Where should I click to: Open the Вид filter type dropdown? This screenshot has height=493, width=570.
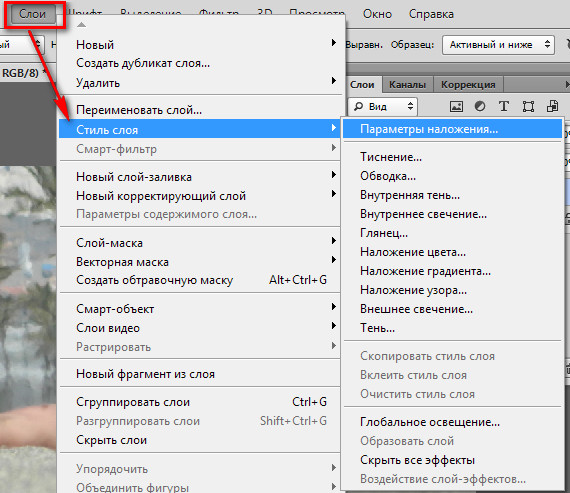point(383,107)
